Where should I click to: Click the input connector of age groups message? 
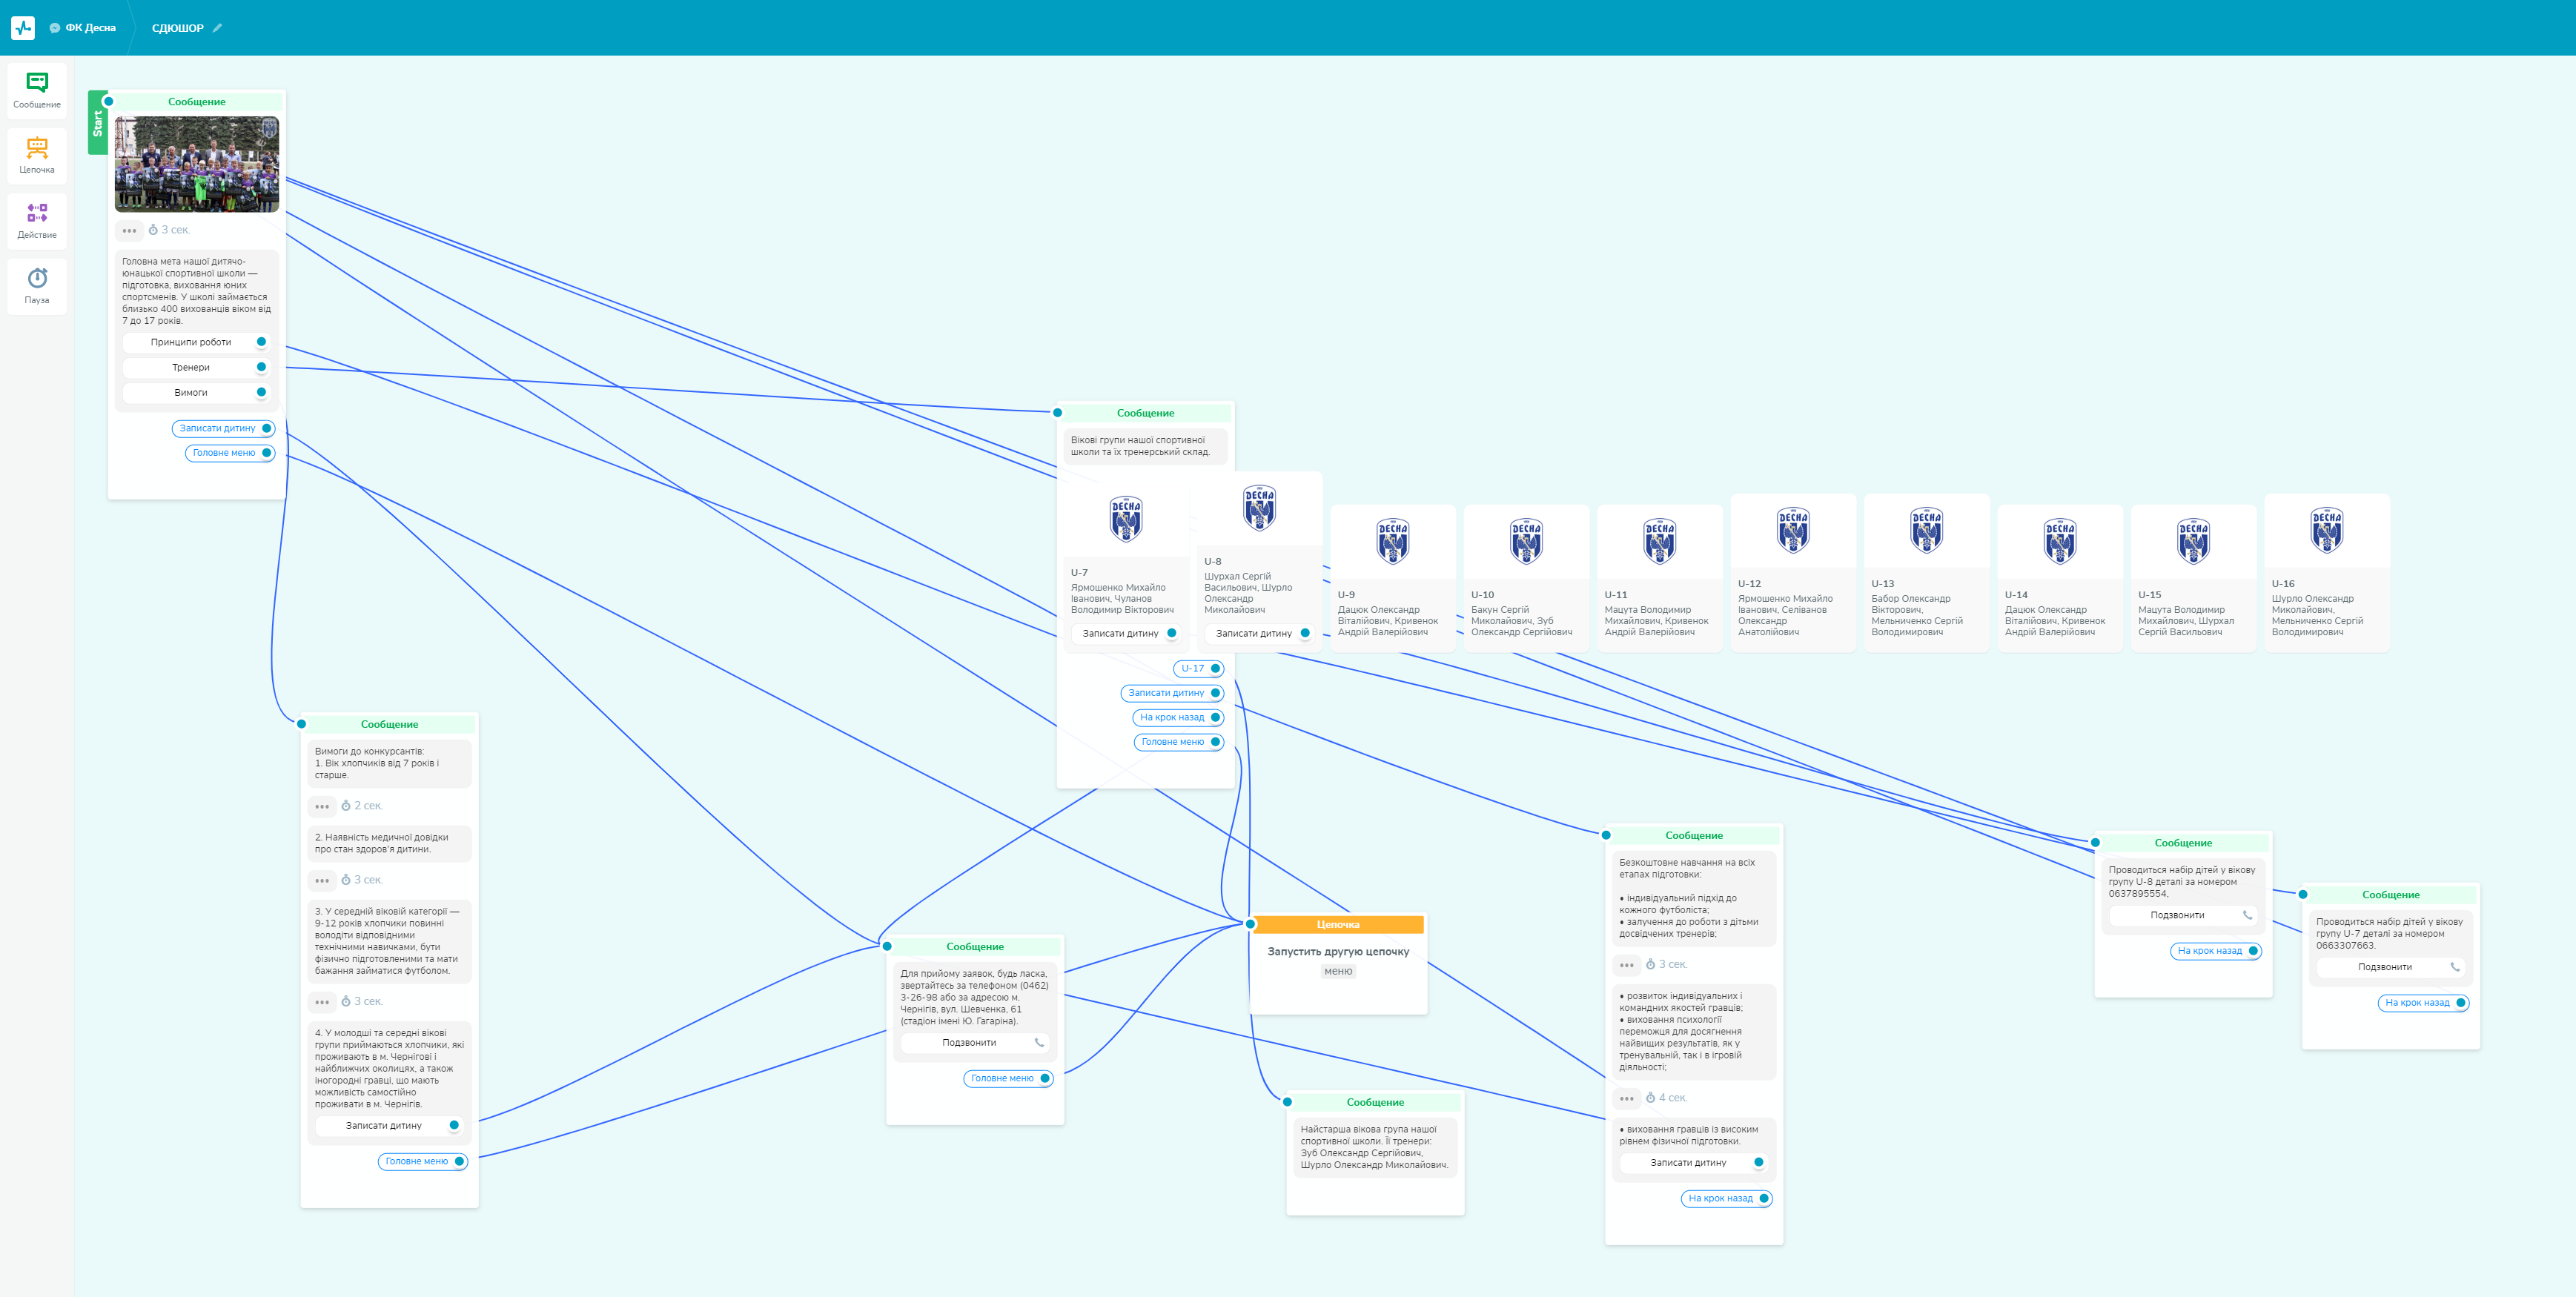click(1058, 413)
